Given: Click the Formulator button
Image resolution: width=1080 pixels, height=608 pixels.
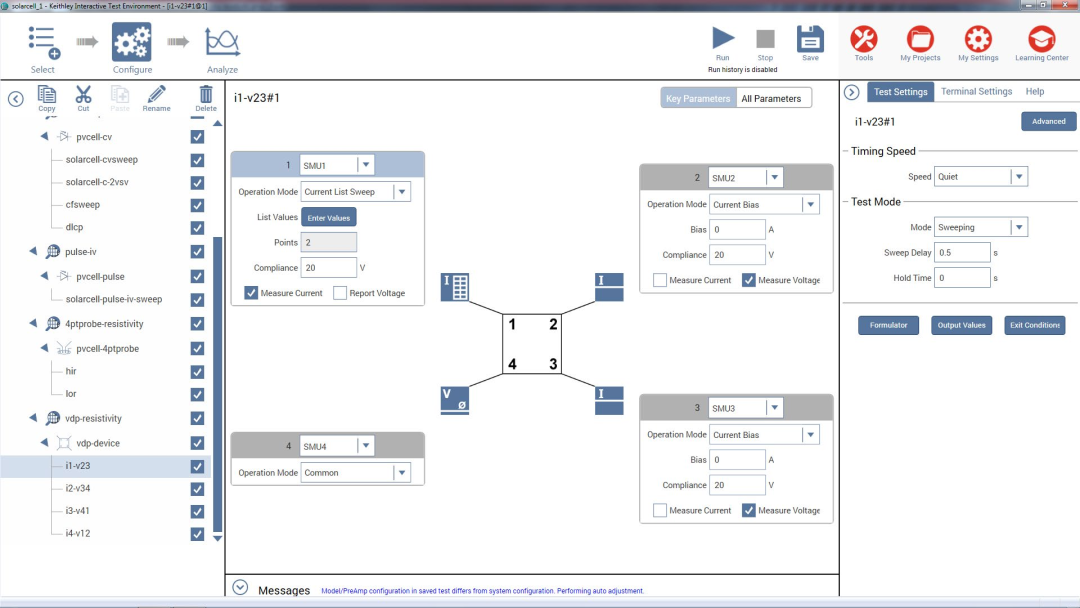Looking at the screenshot, I should point(888,325).
